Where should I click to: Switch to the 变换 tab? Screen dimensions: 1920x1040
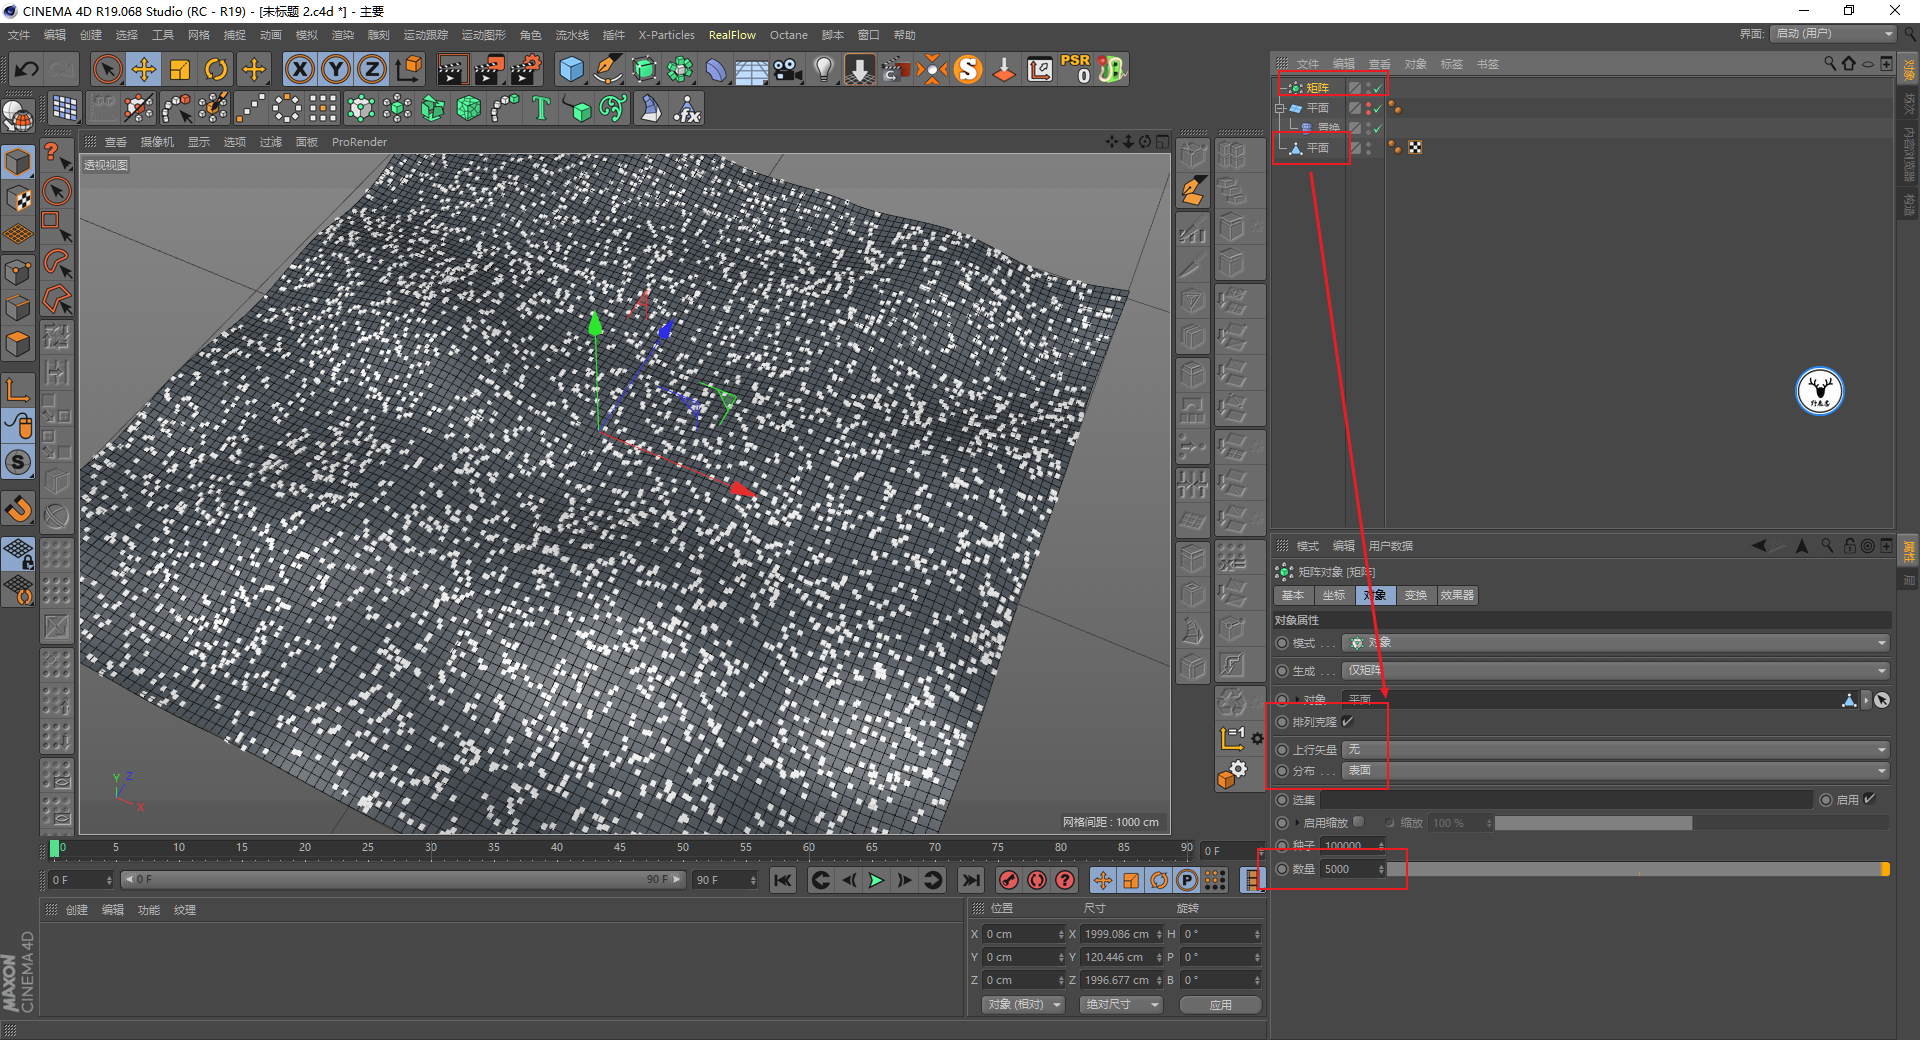click(x=1416, y=595)
